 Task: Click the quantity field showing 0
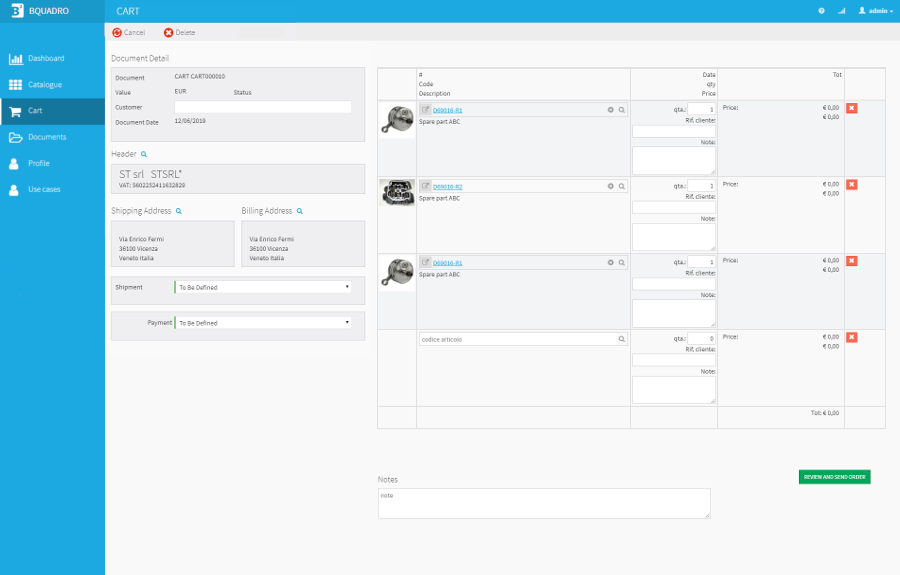(701, 339)
